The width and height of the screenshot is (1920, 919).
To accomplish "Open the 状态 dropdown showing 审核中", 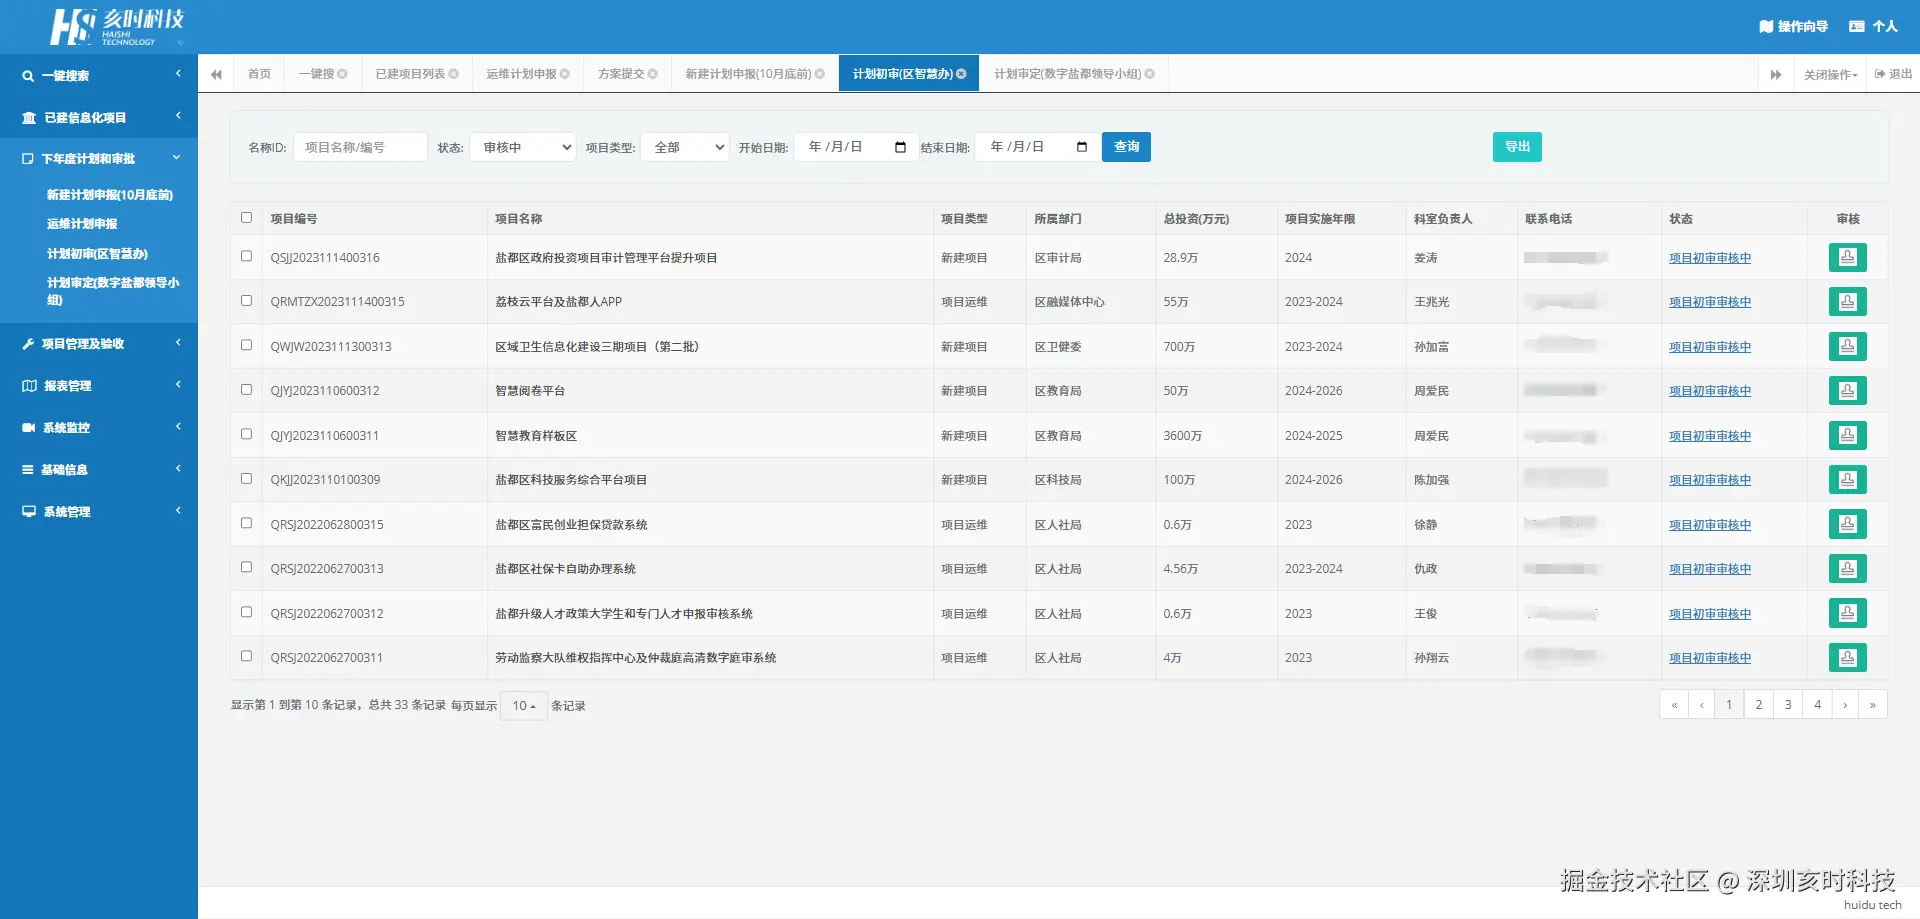I will coord(523,147).
